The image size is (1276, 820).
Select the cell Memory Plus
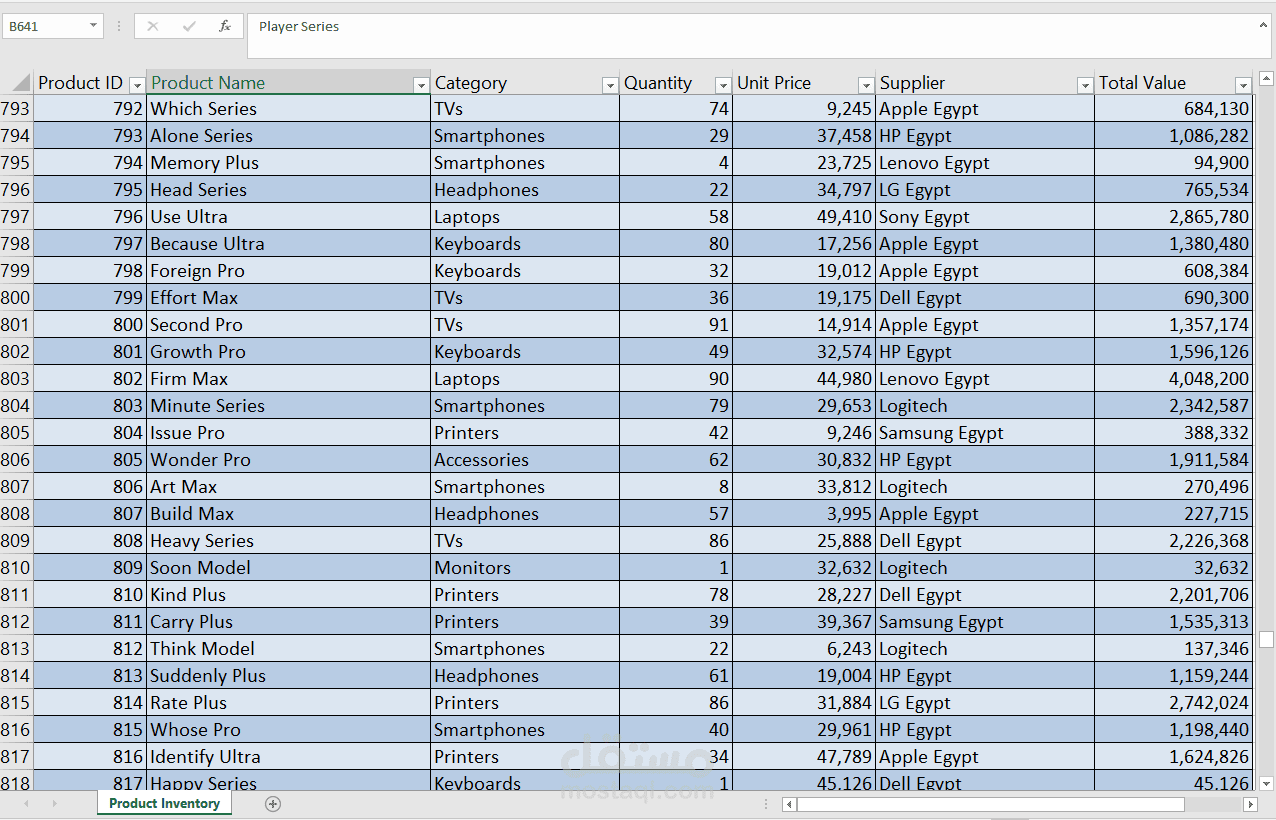coord(288,163)
